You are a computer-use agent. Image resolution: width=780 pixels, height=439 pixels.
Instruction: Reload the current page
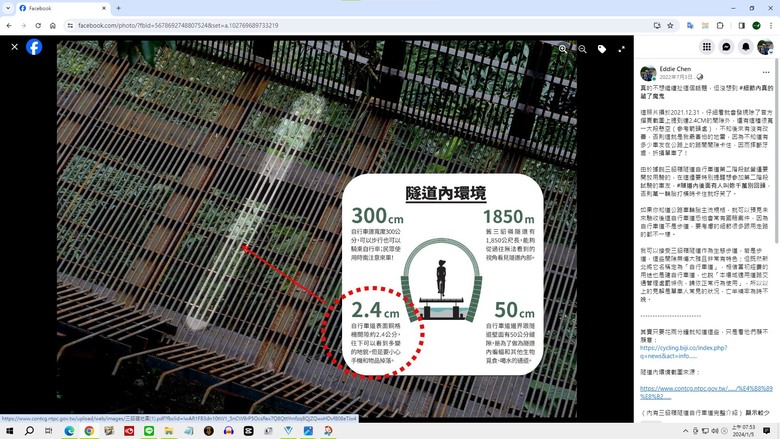(x=38, y=25)
